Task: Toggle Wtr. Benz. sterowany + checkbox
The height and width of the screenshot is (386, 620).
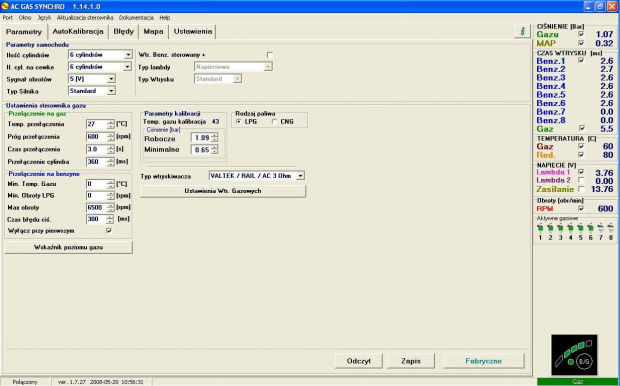Action: [x=270, y=55]
